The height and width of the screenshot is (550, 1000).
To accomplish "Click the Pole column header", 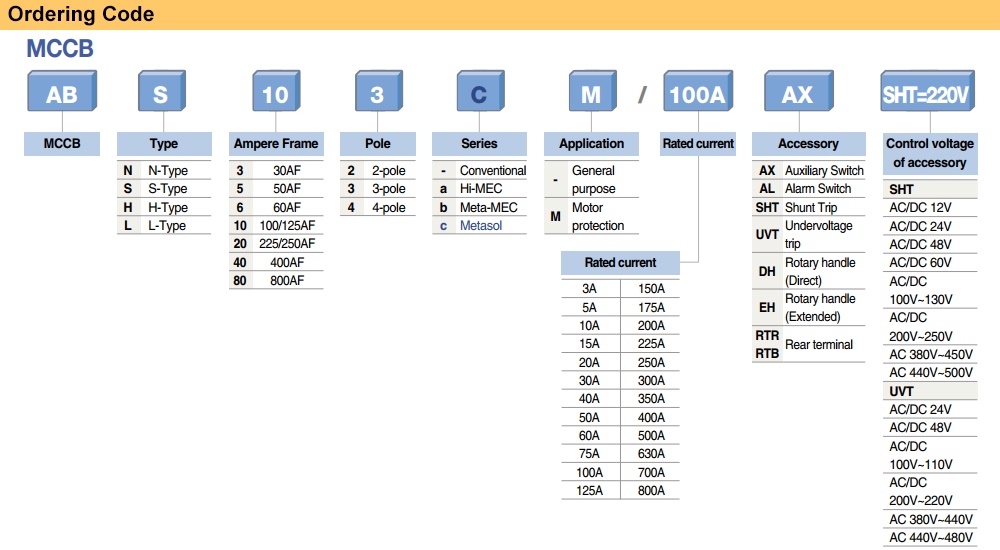I will click(x=378, y=144).
